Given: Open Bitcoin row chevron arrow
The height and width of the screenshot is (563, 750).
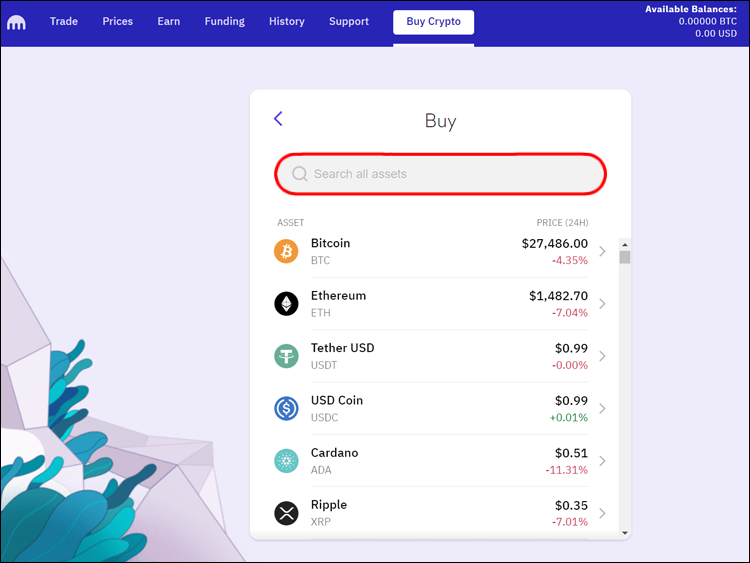Looking at the screenshot, I should point(602,251).
